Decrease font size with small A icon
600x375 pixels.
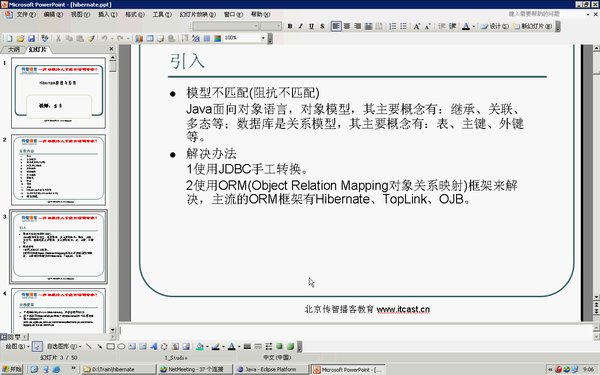(x=427, y=26)
